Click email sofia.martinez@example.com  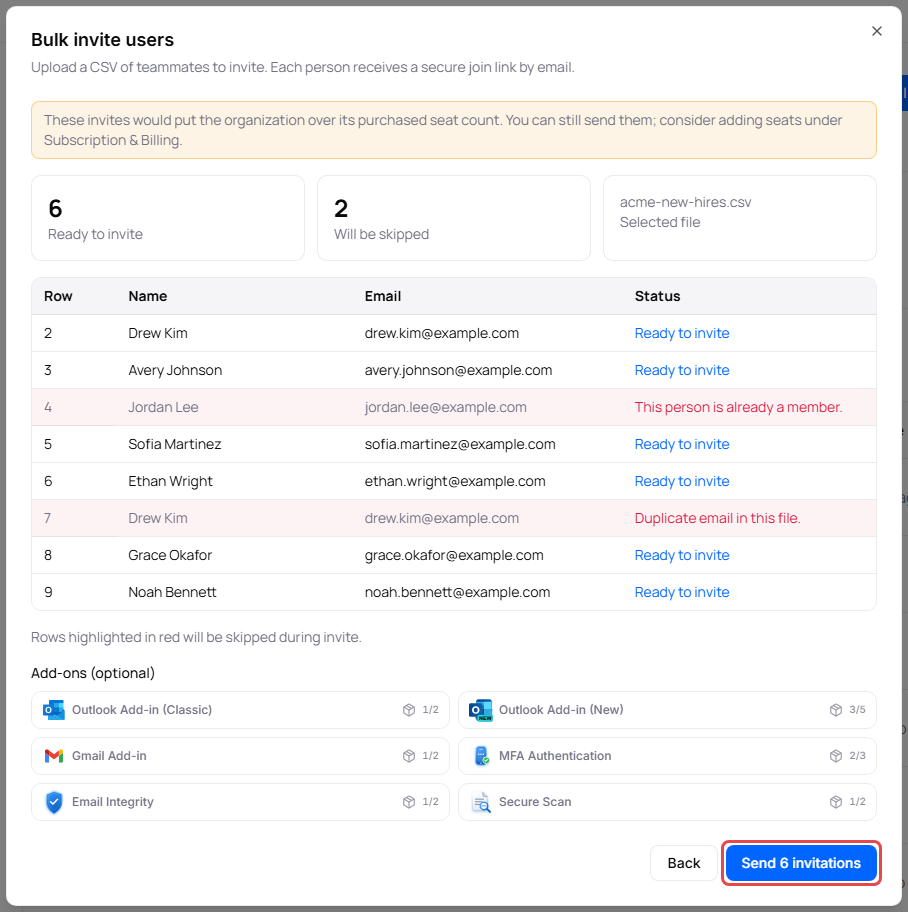[460, 444]
